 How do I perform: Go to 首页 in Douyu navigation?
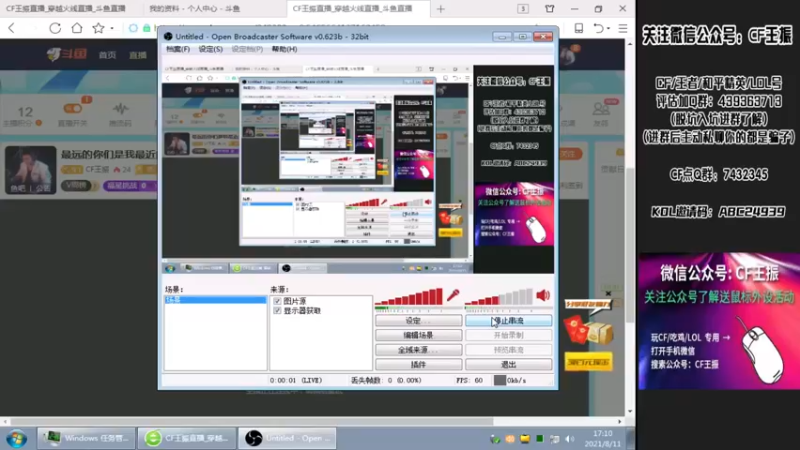coord(107,55)
